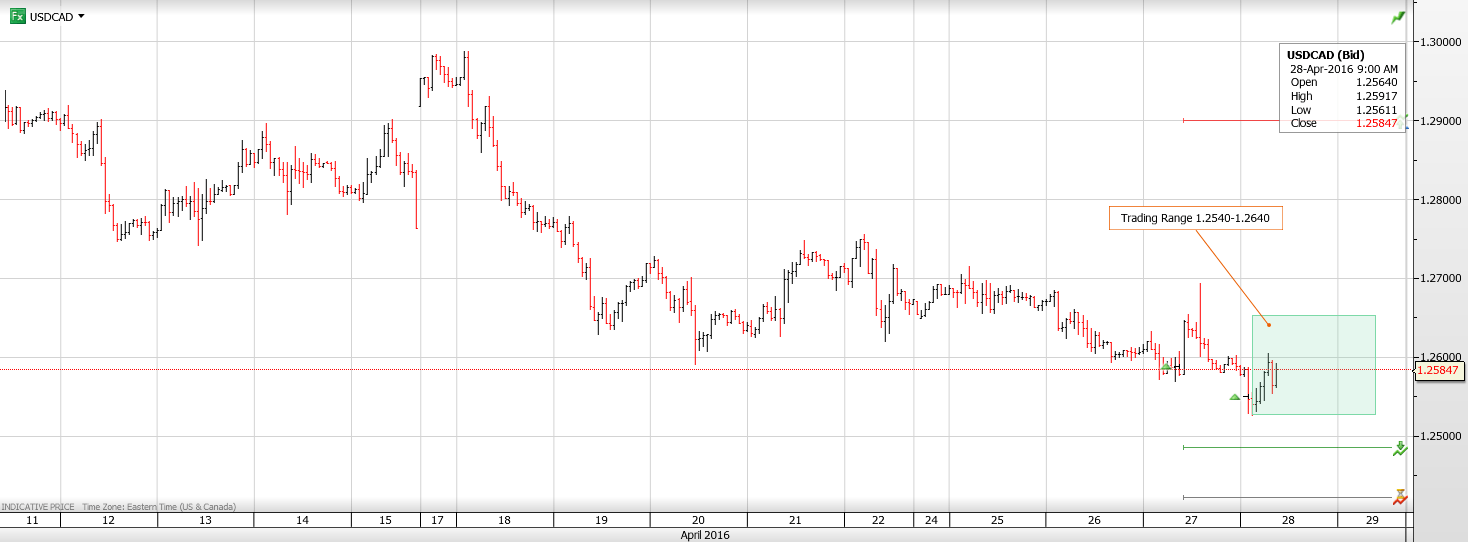Click the green triangle marker on day 27
Image resolution: width=1468 pixels, height=542 pixels.
click(x=1166, y=368)
